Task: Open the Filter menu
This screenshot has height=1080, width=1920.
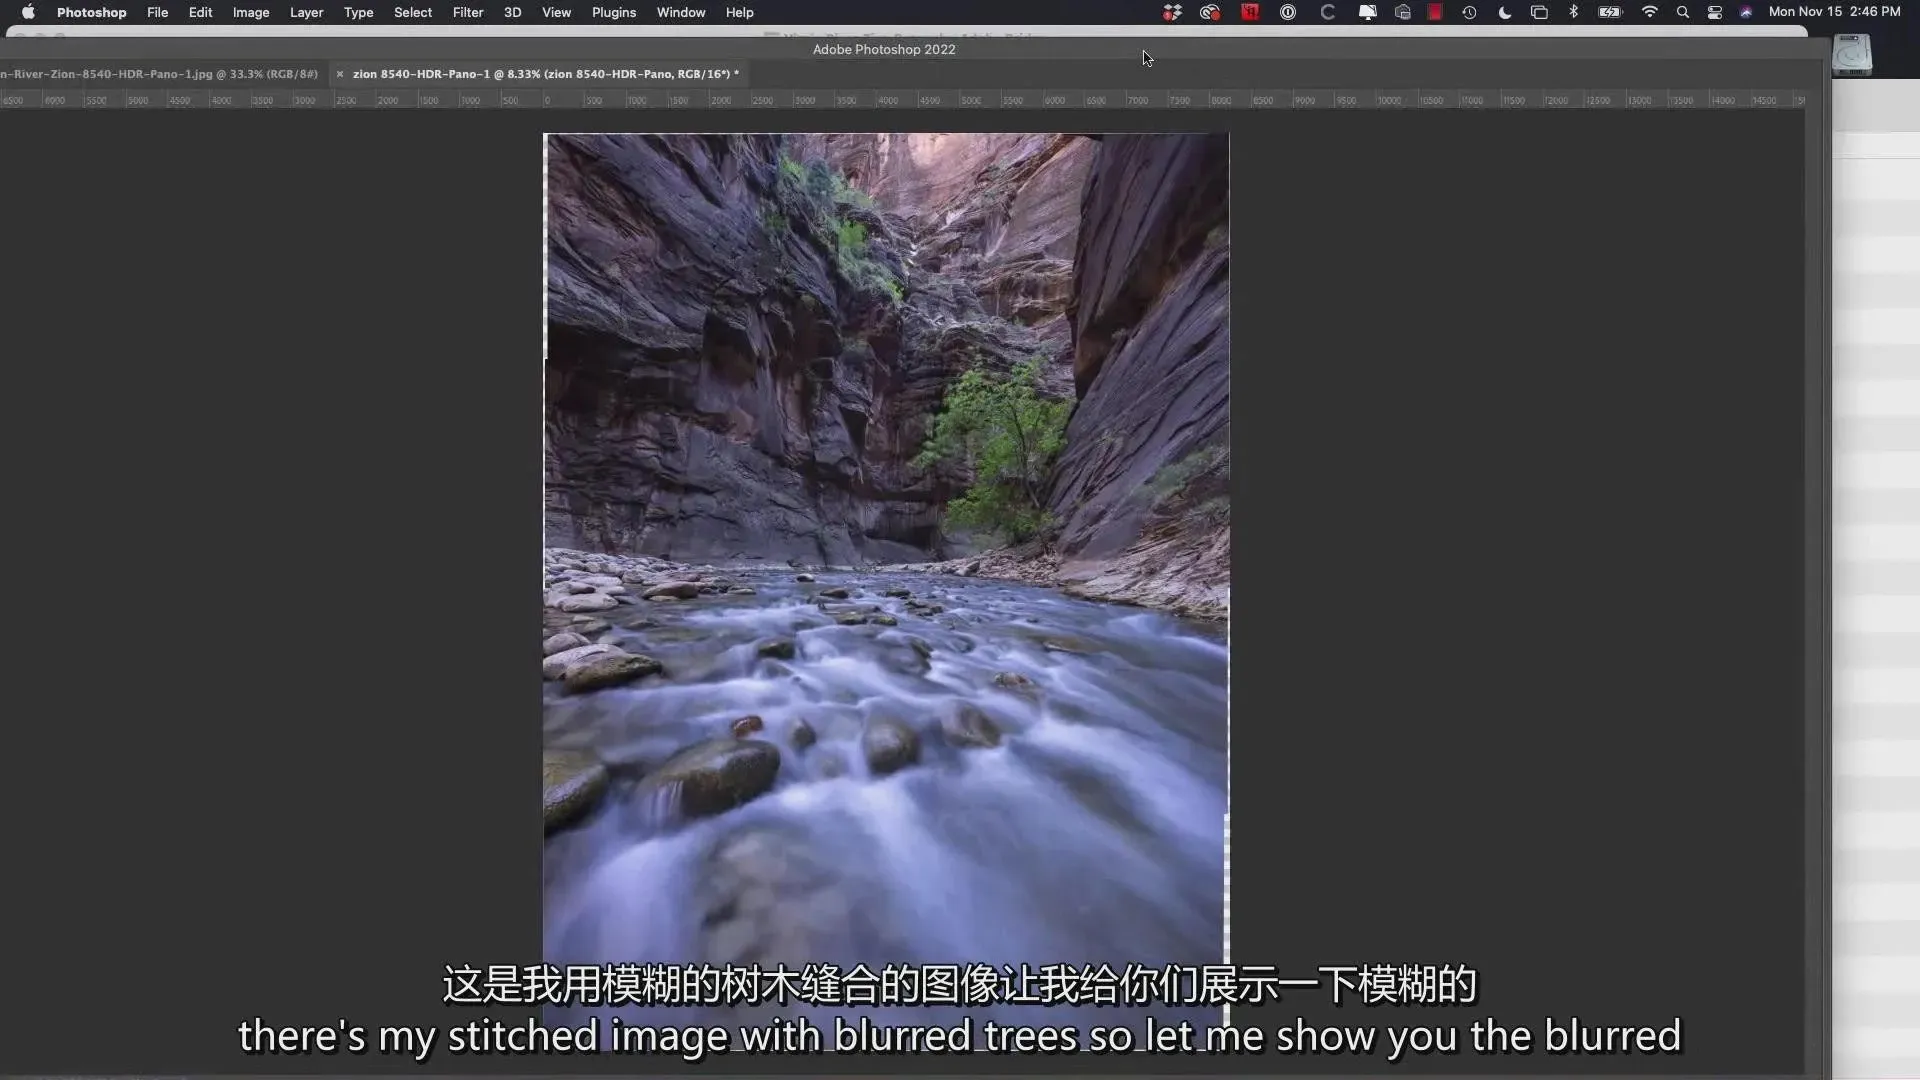Action: pyautogui.click(x=468, y=12)
